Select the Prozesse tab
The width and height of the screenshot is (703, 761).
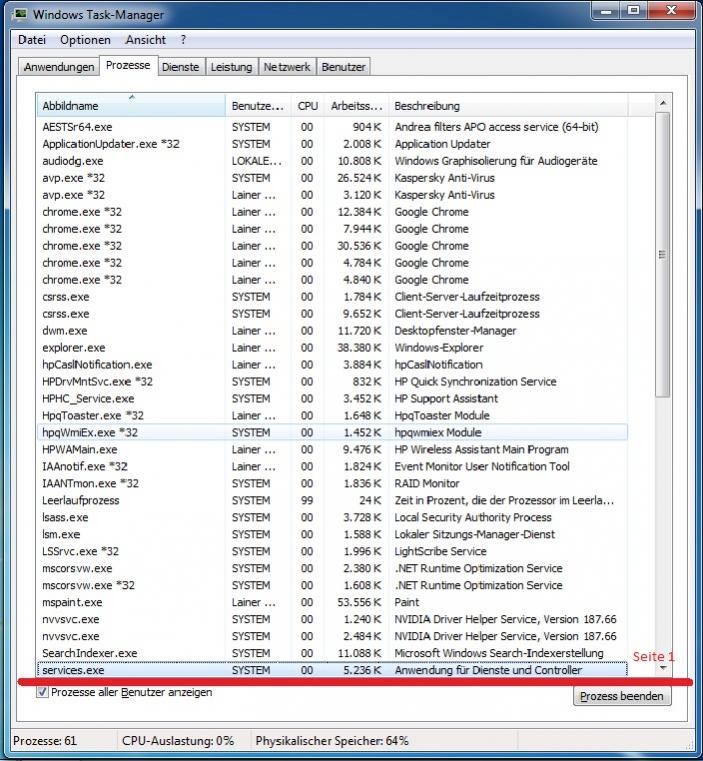(128, 65)
